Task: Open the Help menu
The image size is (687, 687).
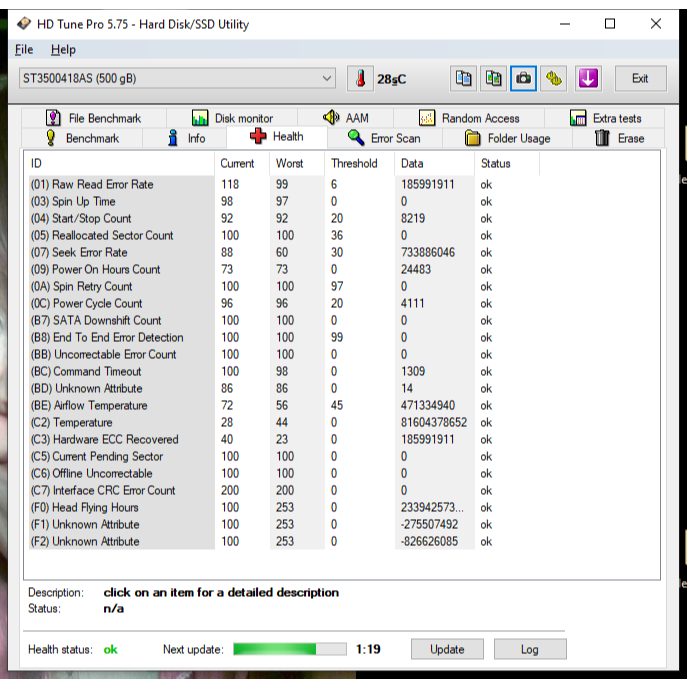Action: click(x=63, y=49)
